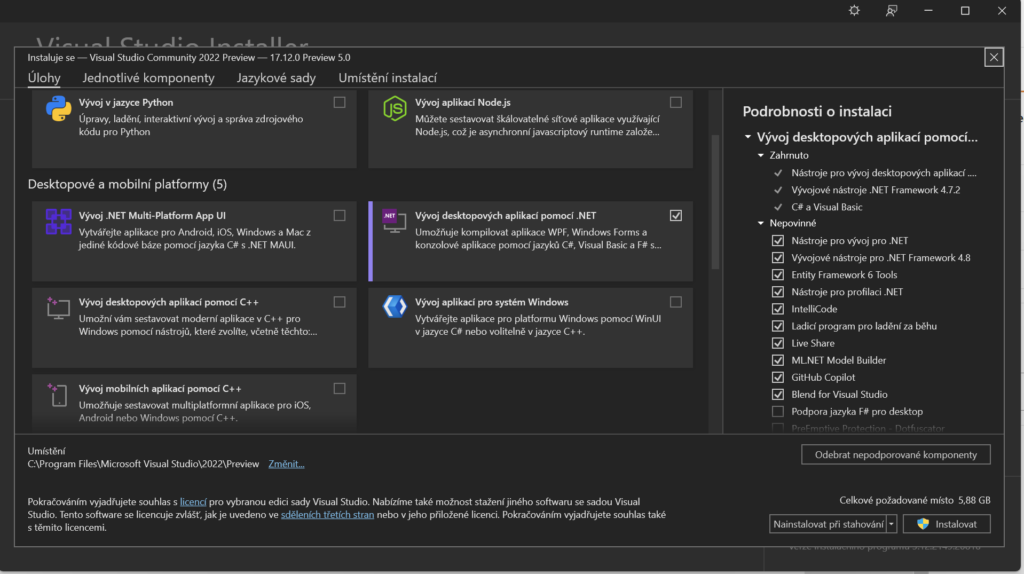Switch to the Jednotlivé komponenty tab
Viewport: 1024px width, 574px height.
point(148,78)
